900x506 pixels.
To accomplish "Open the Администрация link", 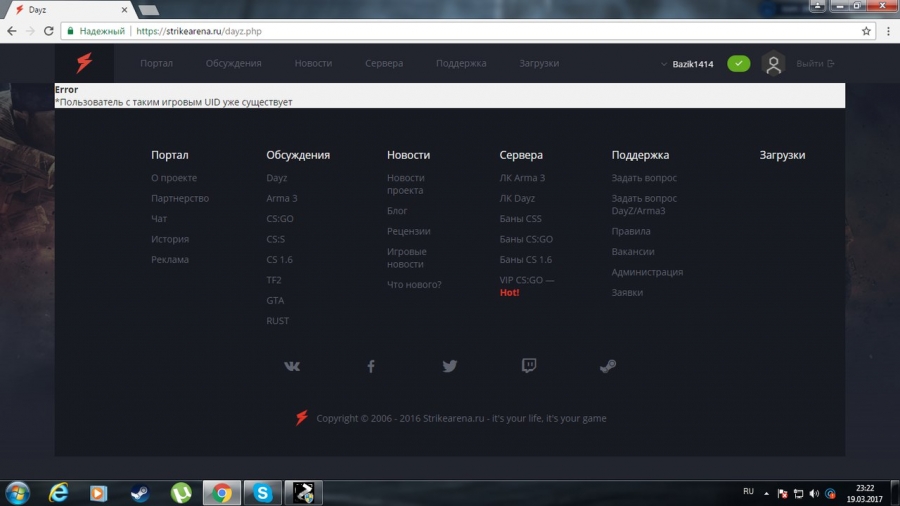I will pos(647,272).
